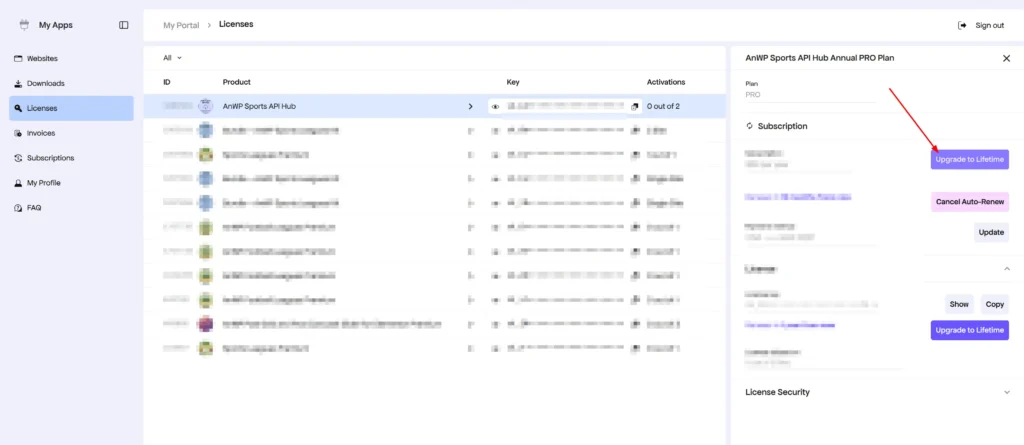The image size is (1024, 445).
Task: Collapse the License section chevron
Action: (x=1006, y=269)
